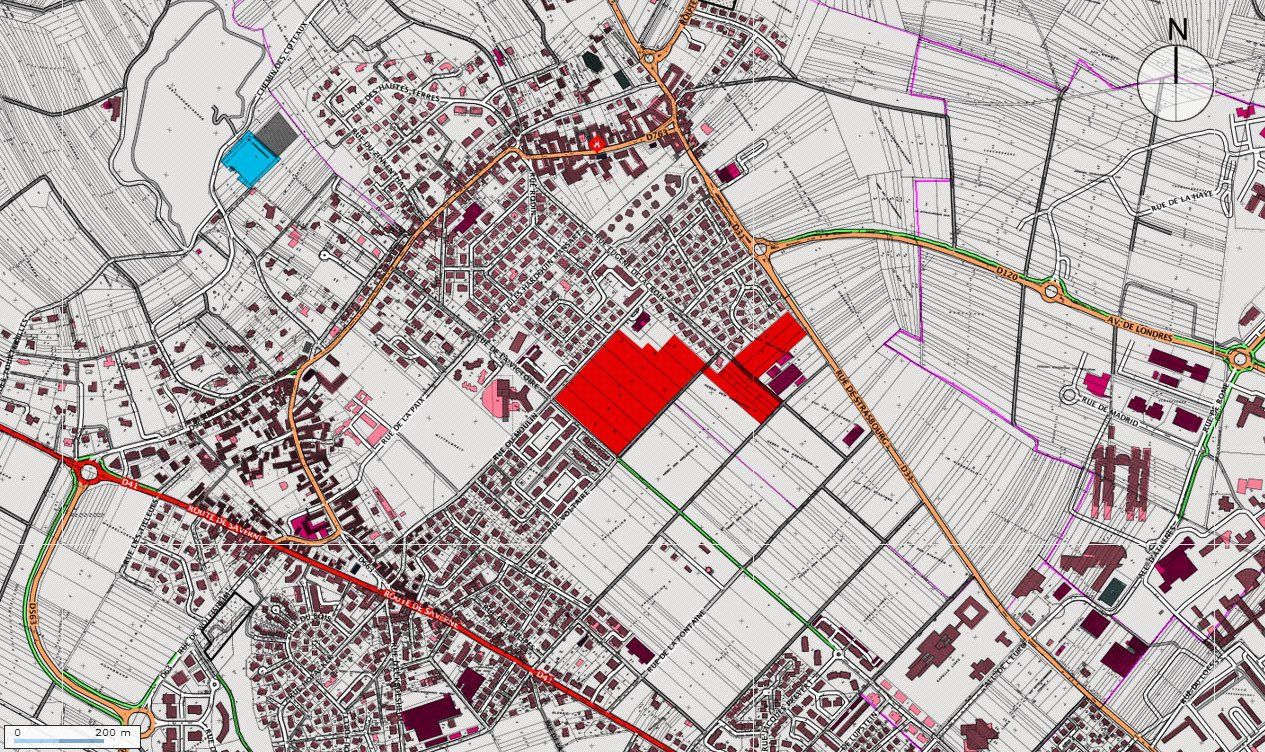The width and height of the screenshot is (1265, 752).
Task: Click the magenta building next to Rue de Madrid
Action: 1097,383
